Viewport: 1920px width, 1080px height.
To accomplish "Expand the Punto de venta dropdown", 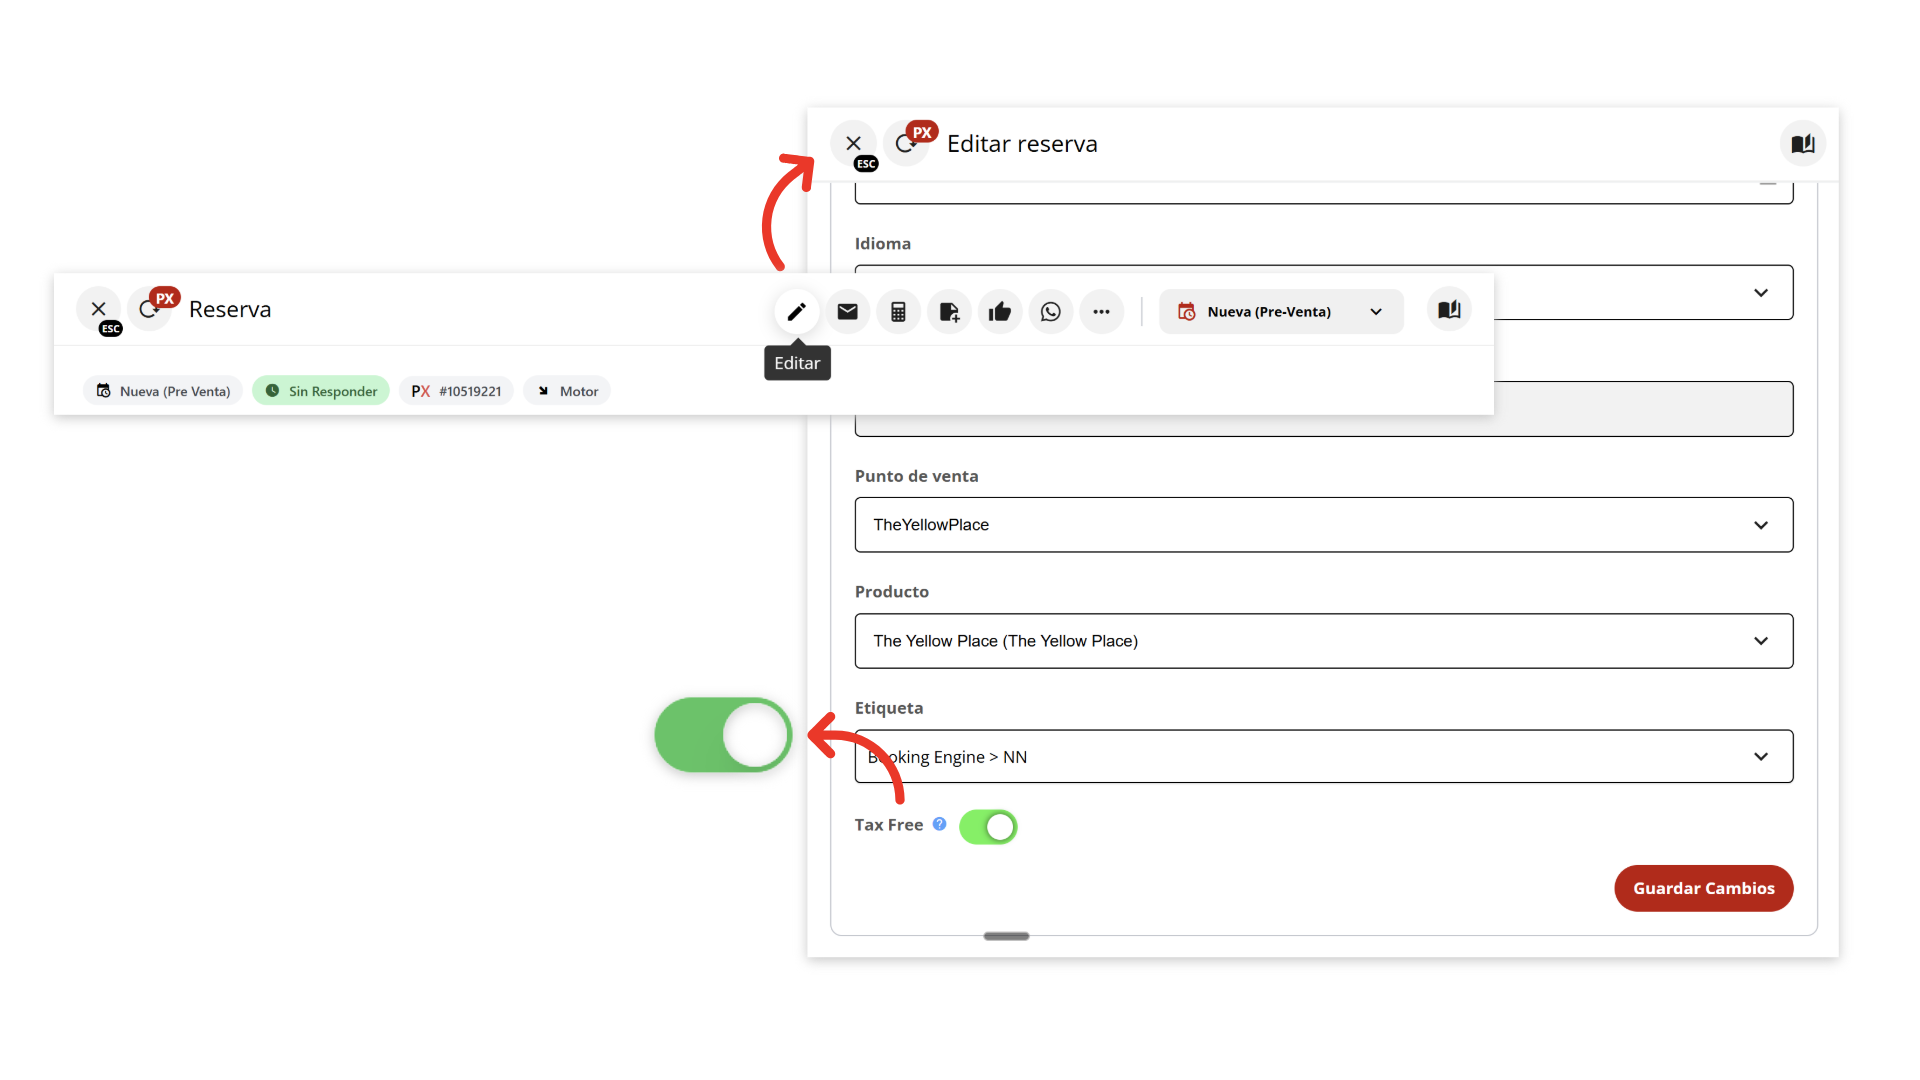I will pos(1323,525).
